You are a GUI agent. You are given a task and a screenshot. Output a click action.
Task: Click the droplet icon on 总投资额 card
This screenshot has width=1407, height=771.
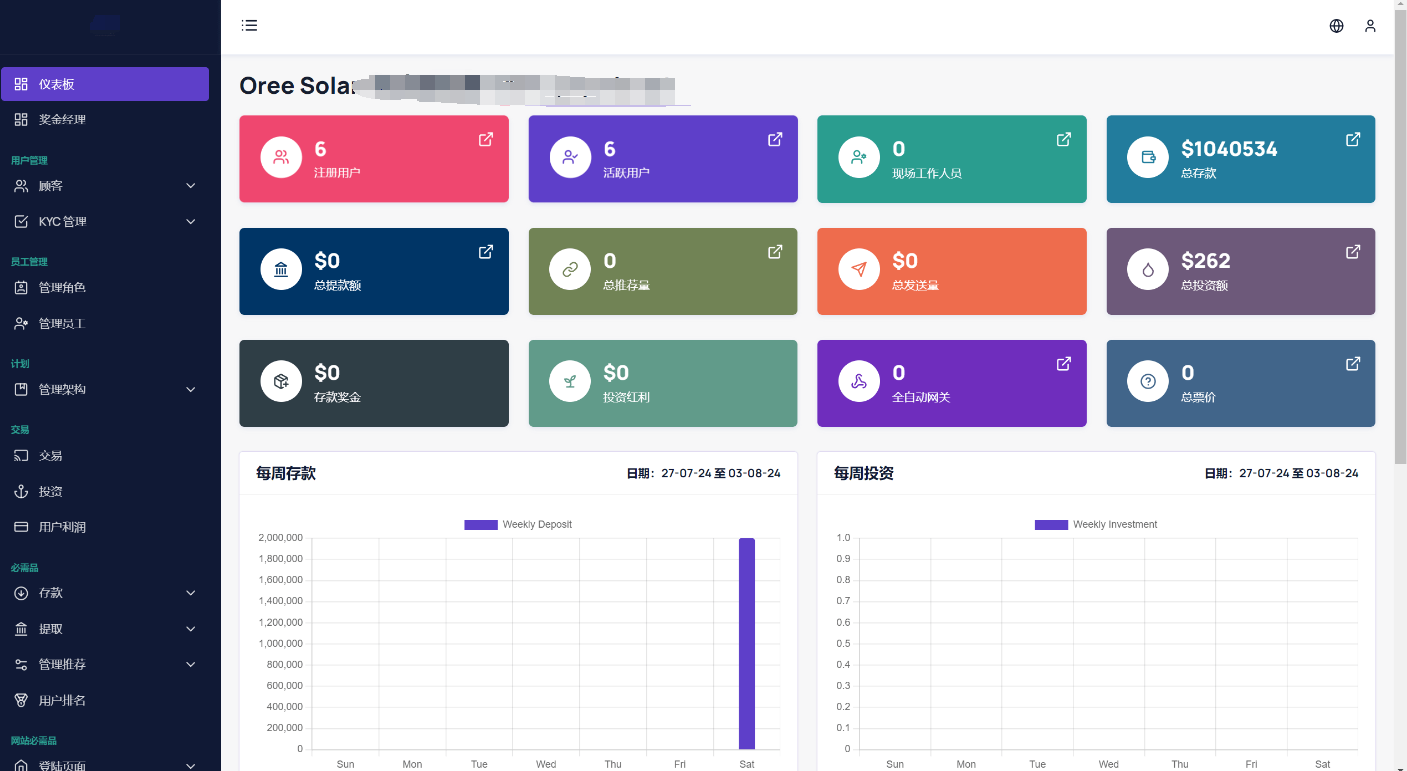click(1148, 269)
